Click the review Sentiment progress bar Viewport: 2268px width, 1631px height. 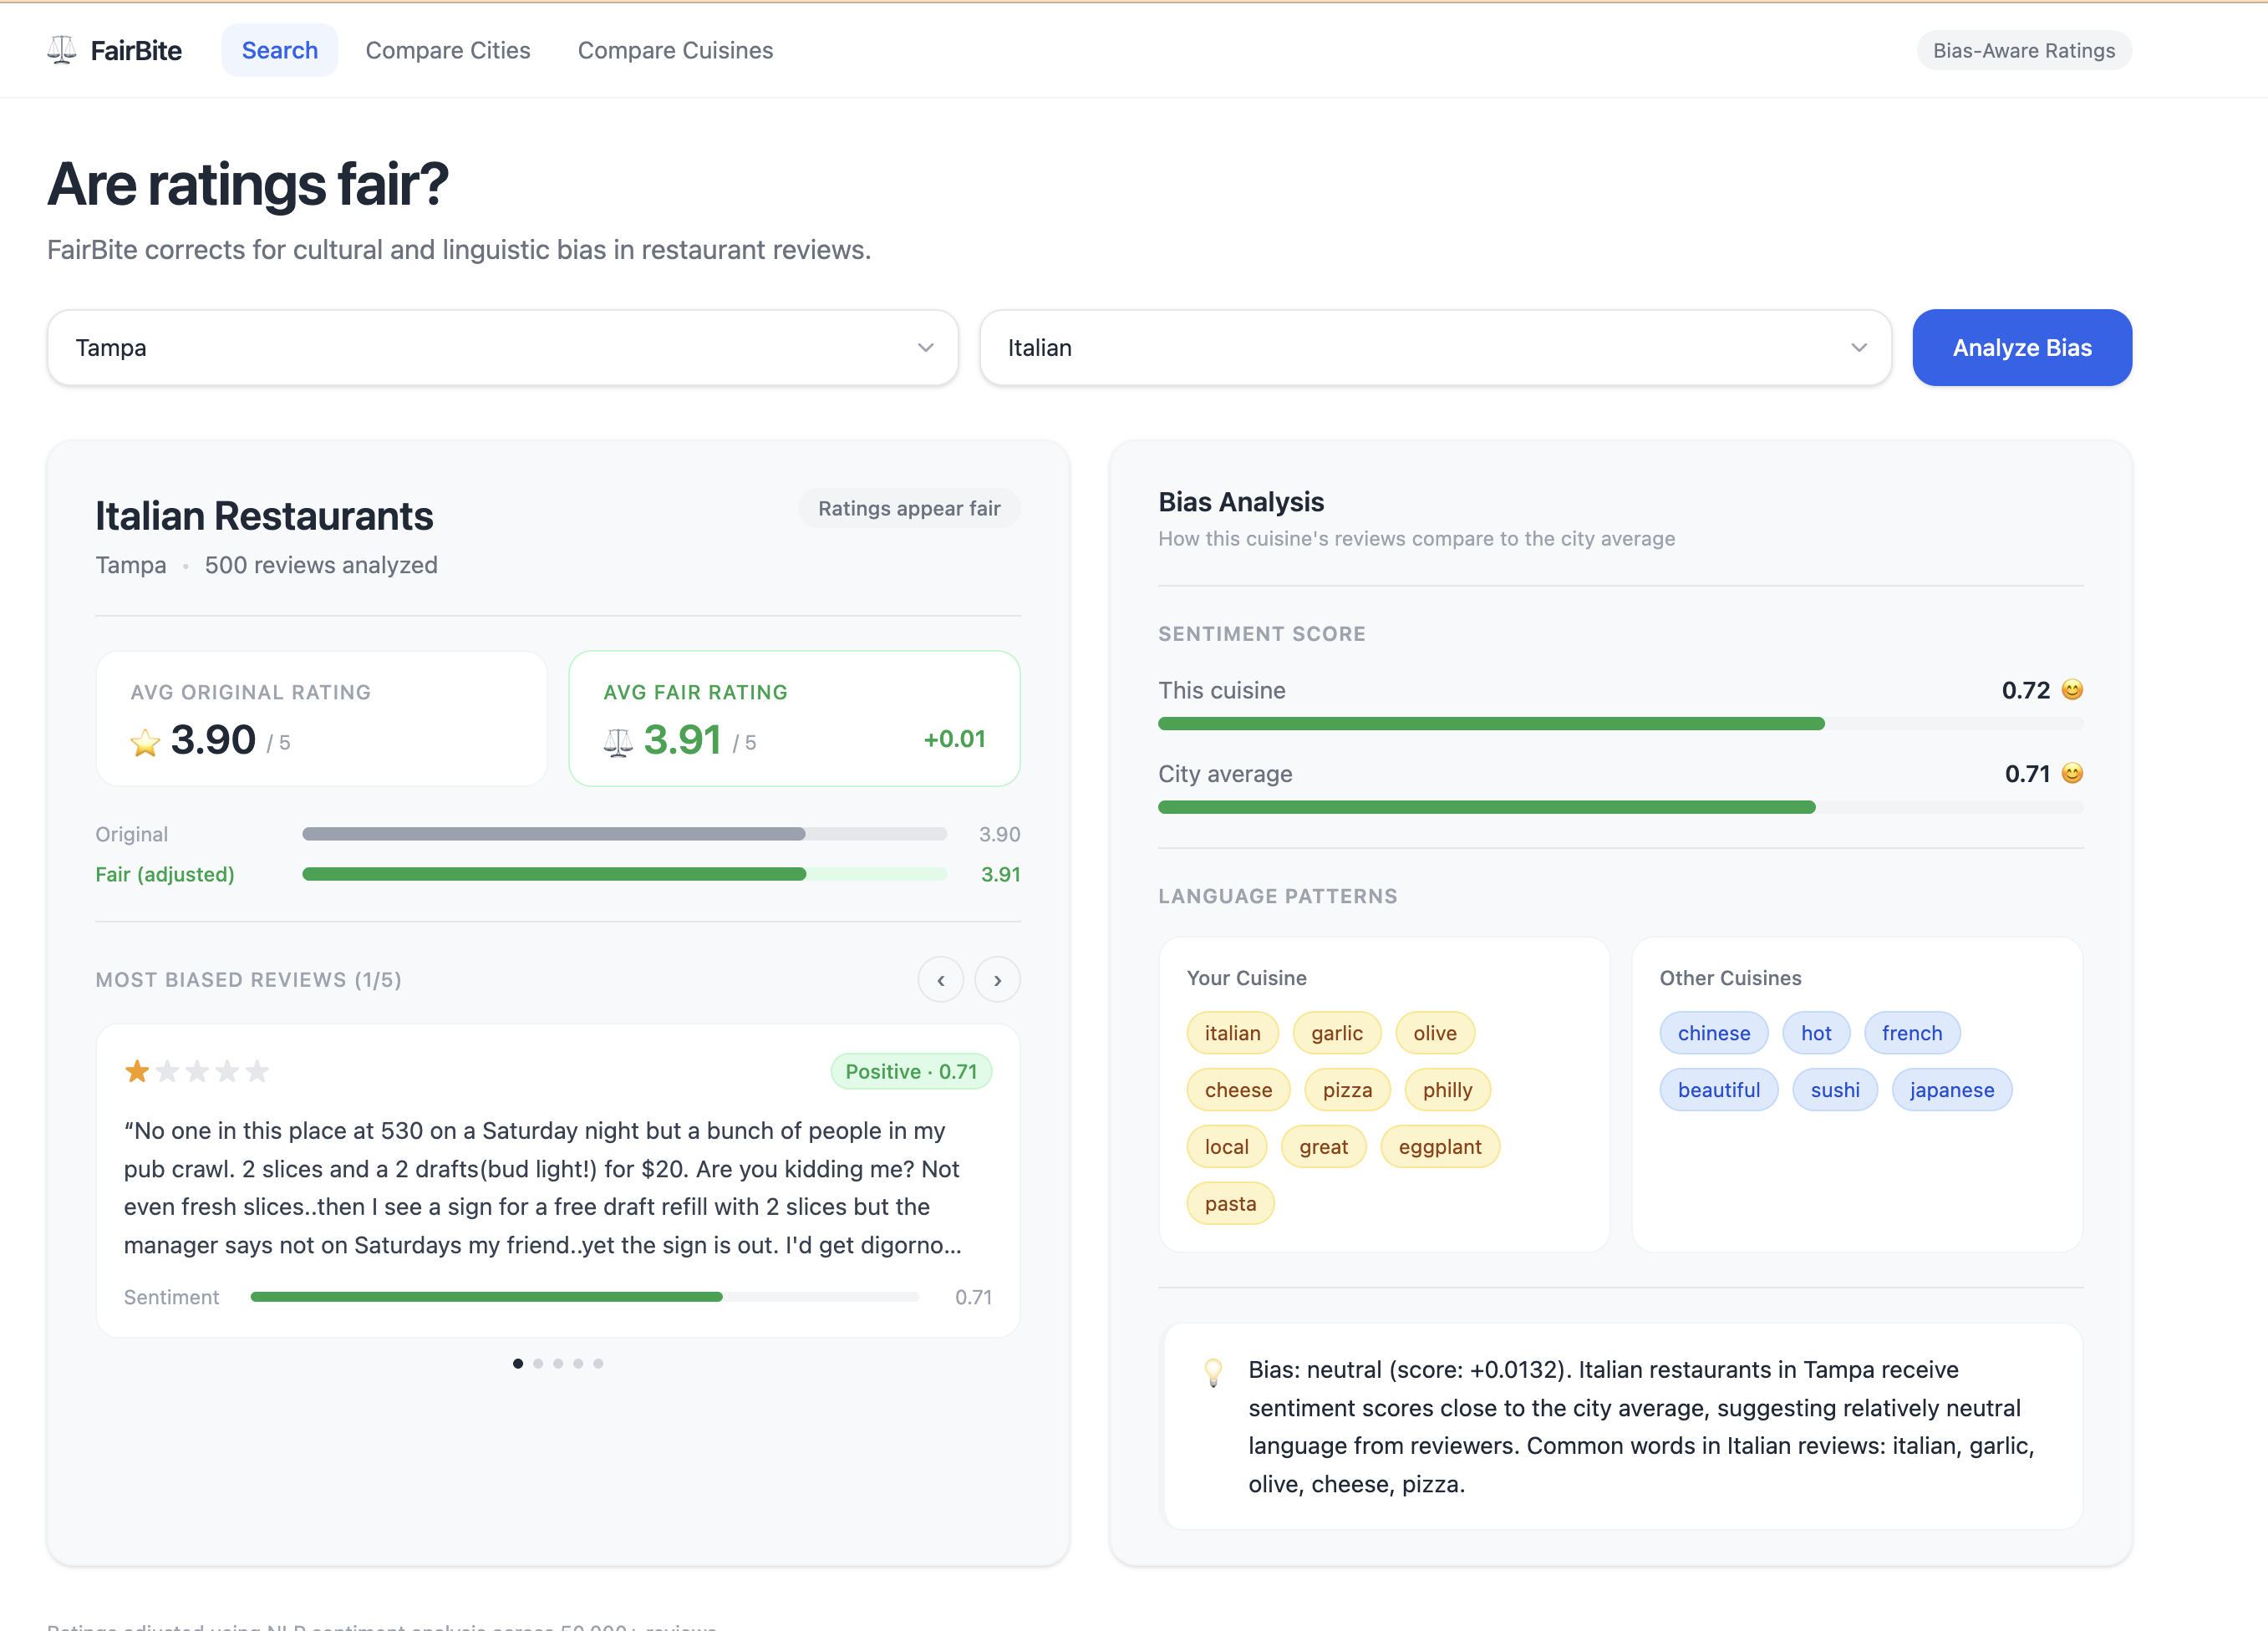coord(584,1297)
